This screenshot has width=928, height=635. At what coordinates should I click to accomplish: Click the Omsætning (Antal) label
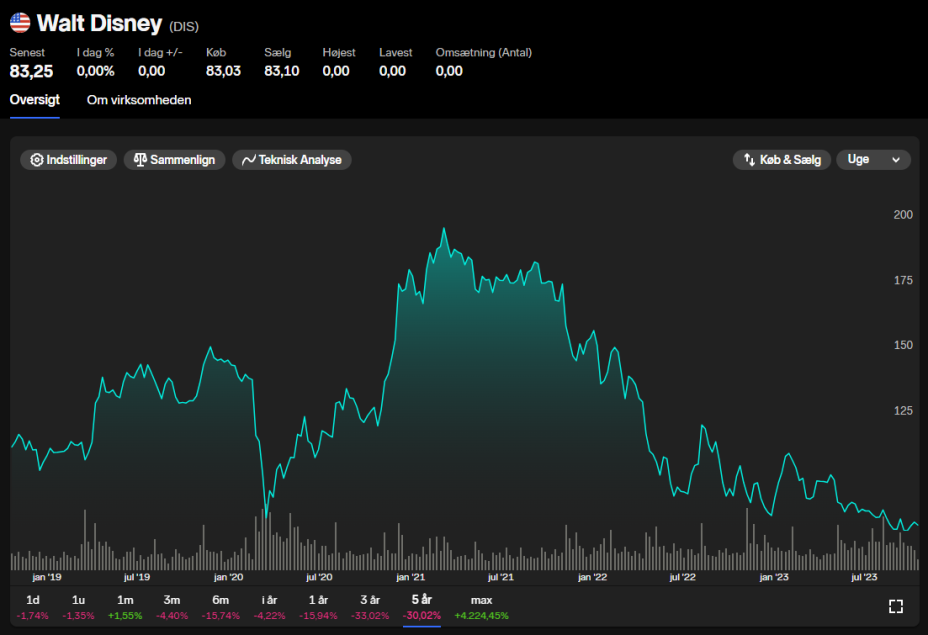484,53
